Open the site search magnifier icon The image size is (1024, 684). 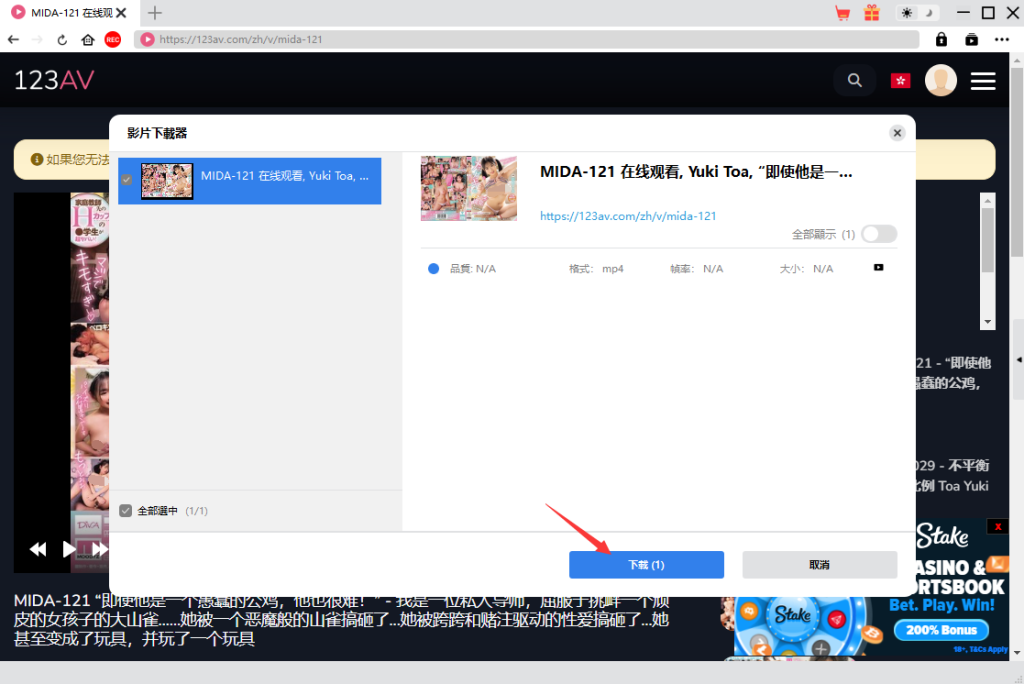[x=854, y=80]
